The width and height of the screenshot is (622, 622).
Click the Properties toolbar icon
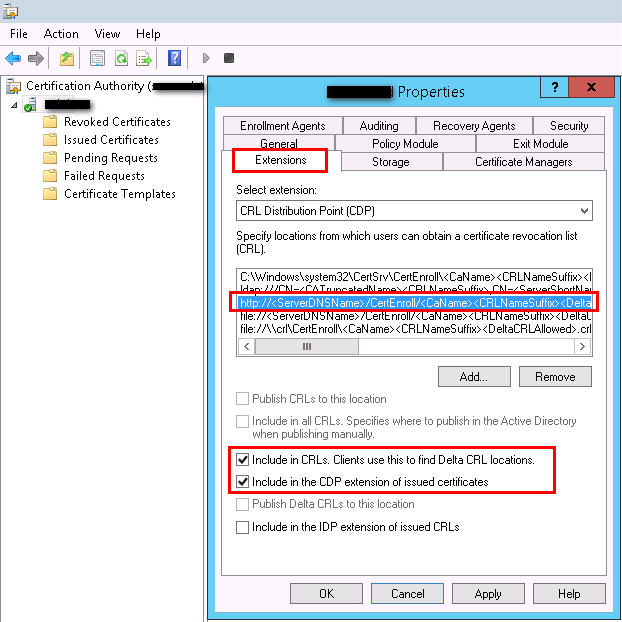coord(97,58)
